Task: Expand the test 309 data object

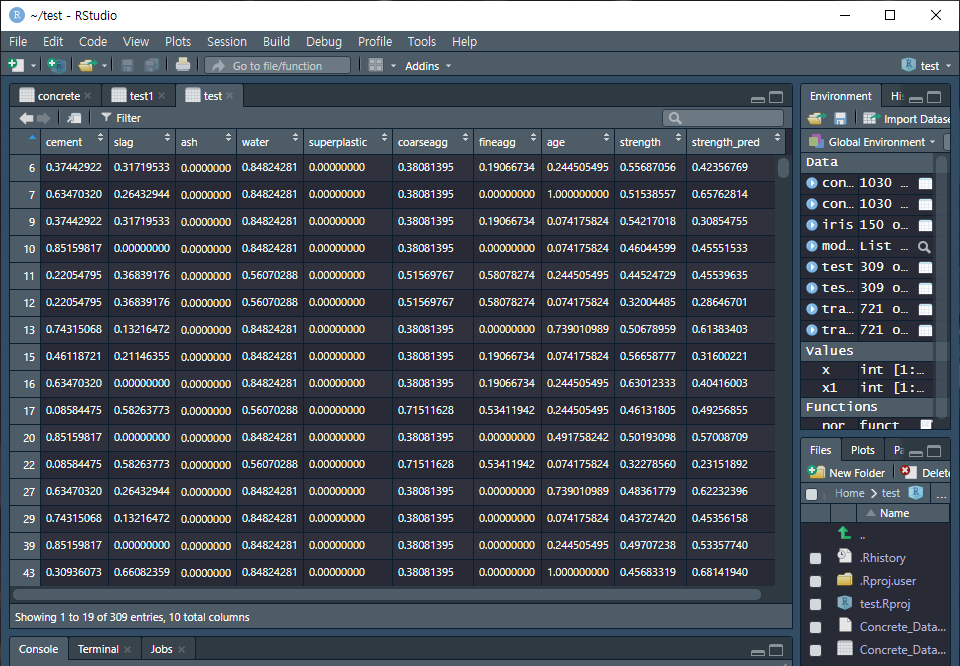Action: coord(812,267)
